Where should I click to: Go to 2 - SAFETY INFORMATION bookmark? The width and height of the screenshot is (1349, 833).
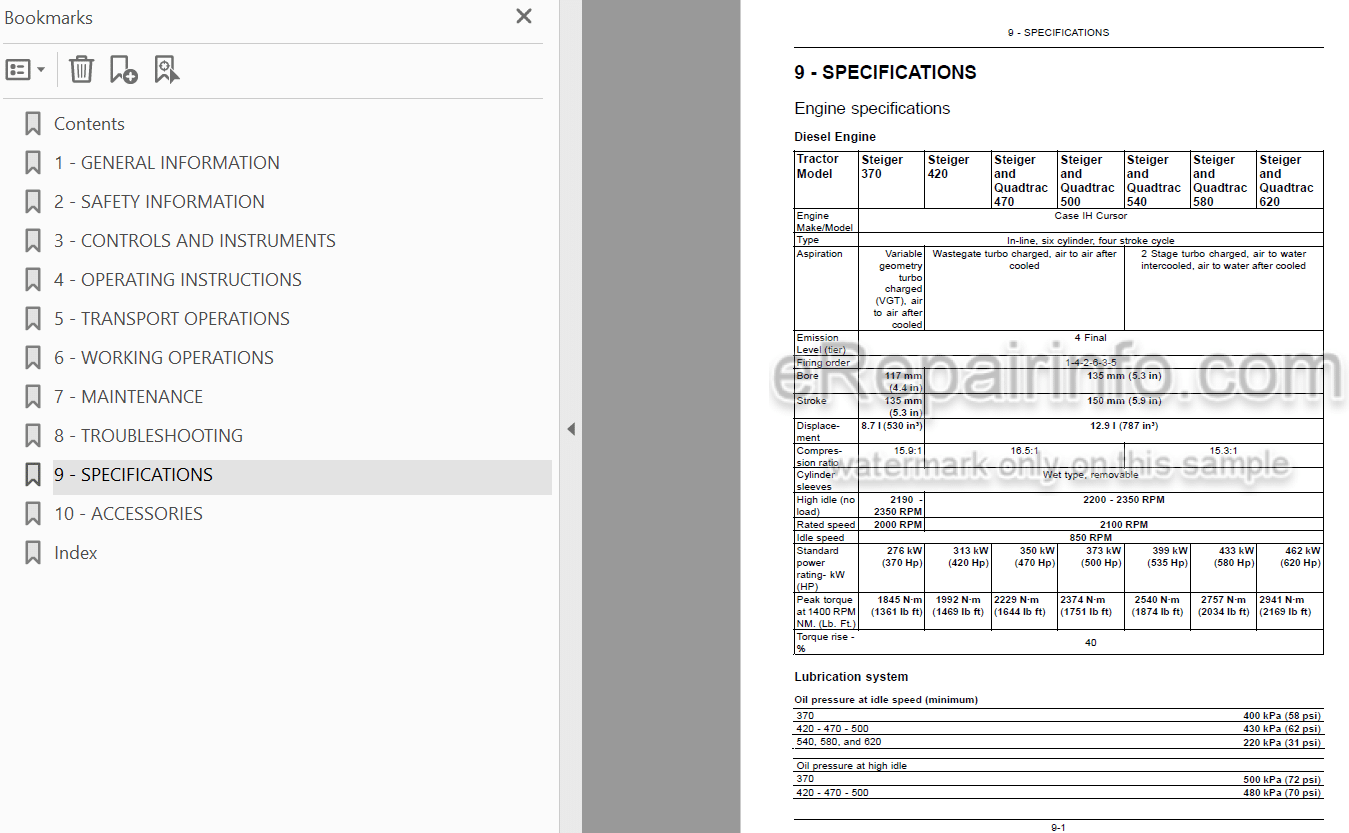click(x=159, y=202)
